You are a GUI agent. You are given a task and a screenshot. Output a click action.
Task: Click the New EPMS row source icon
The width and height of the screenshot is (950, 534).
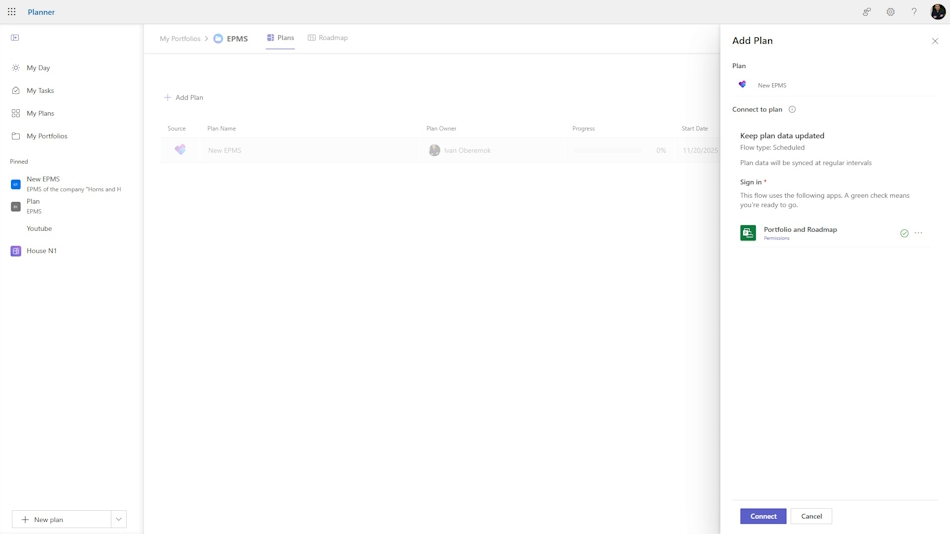pyautogui.click(x=180, y=150)
